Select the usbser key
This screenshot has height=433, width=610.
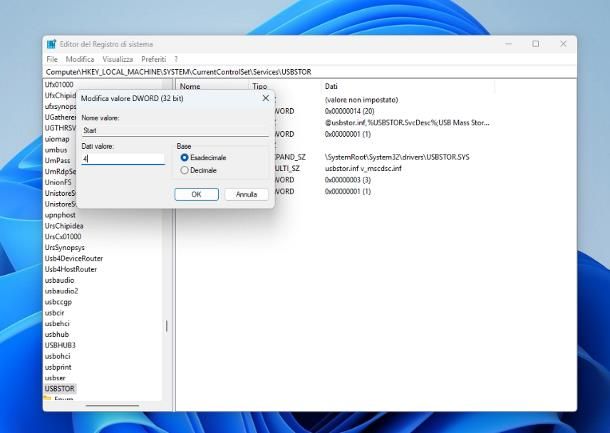55,378
